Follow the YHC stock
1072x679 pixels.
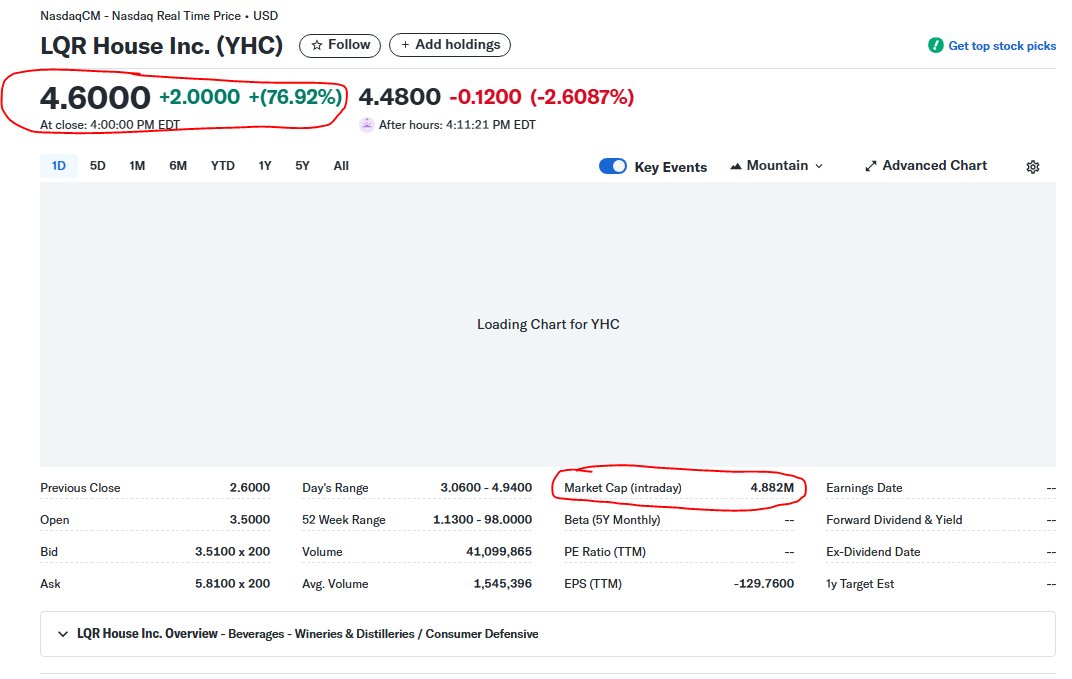[340, 45]
